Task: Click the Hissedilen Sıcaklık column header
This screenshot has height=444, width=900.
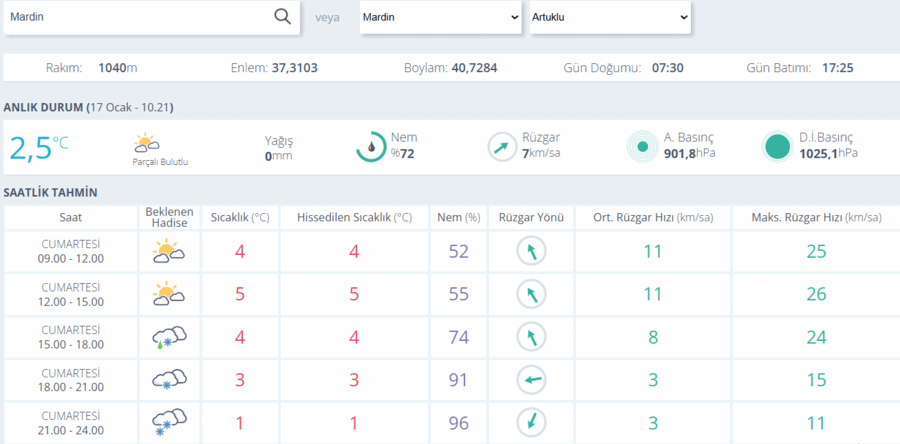Action: pyautogui.click(x=354, y=218)
